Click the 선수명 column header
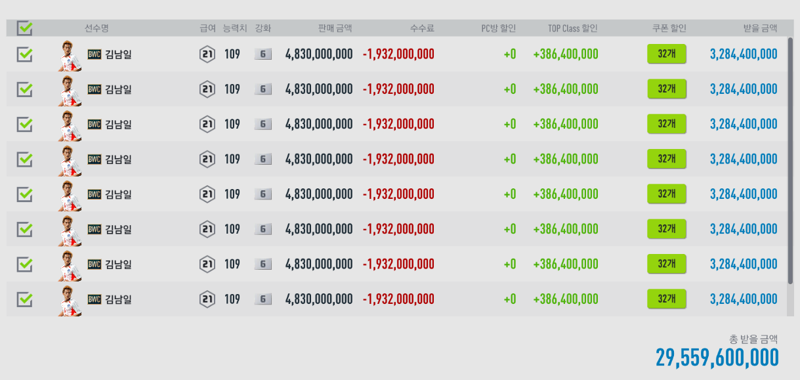 tap(96, 29)
